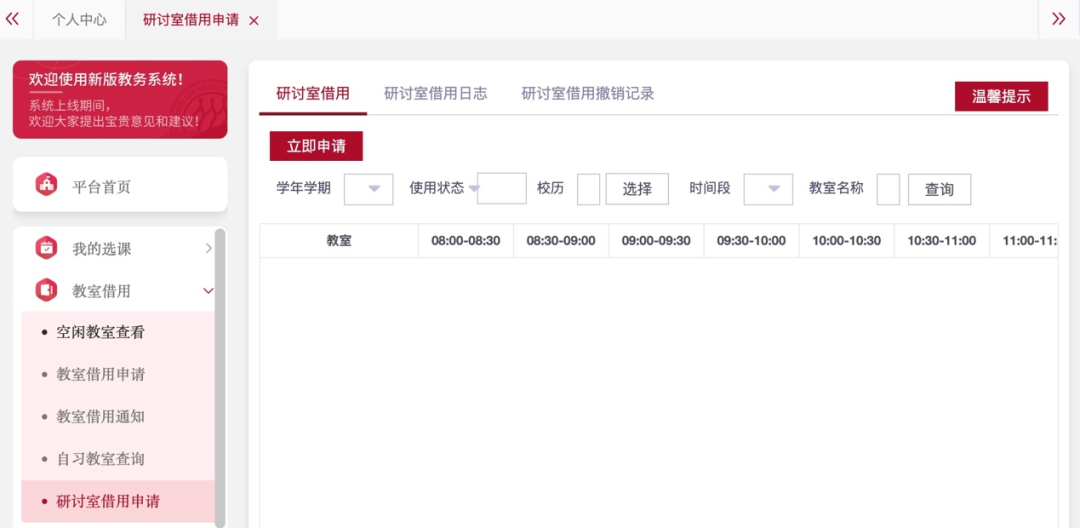Screen dimensions: 1080x528
Task: Switch to the 个人中心 tab
Action: (x=79, y=20)
